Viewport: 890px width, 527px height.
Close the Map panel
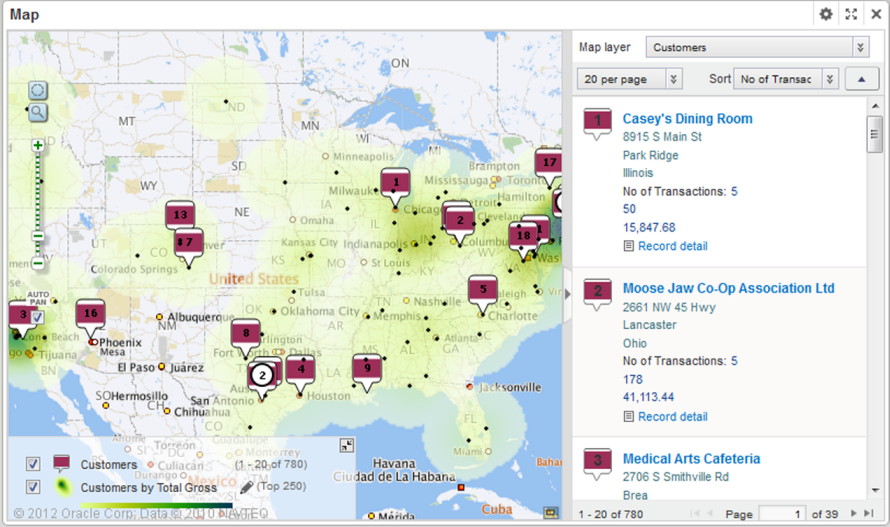click(876, 14)
